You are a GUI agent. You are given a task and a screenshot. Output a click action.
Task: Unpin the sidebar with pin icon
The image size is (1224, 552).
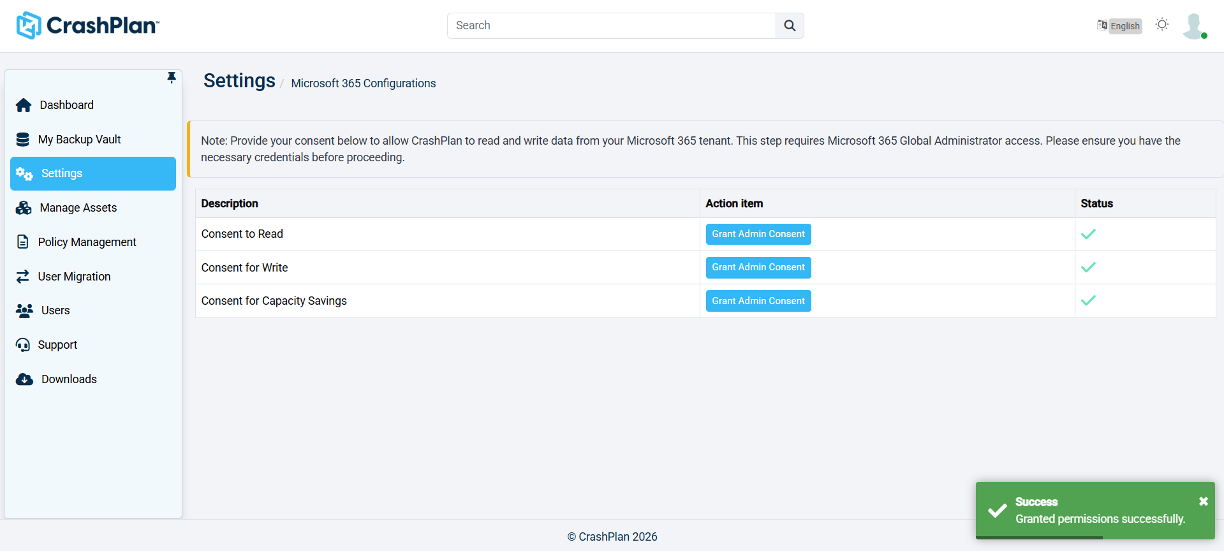171,78
